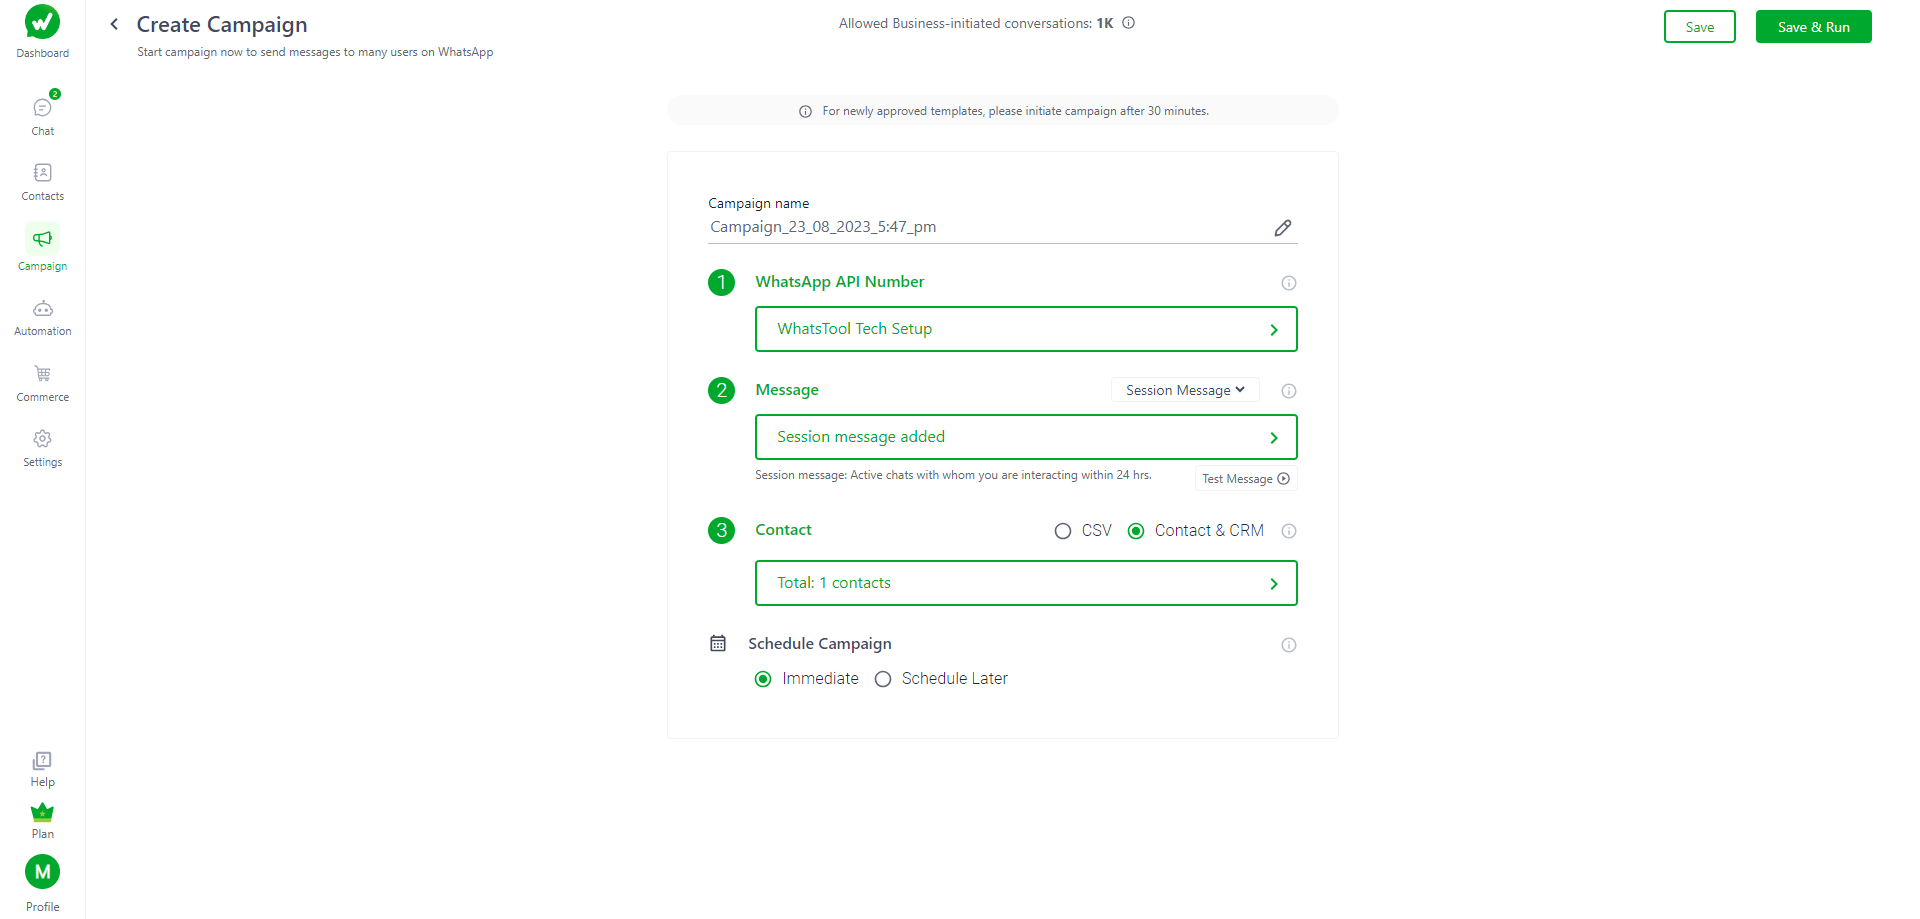This screenshot has height=919, width=1920.
Task: Expand the Total: 1 contacts selector
Action: (x=1025, y=583)
